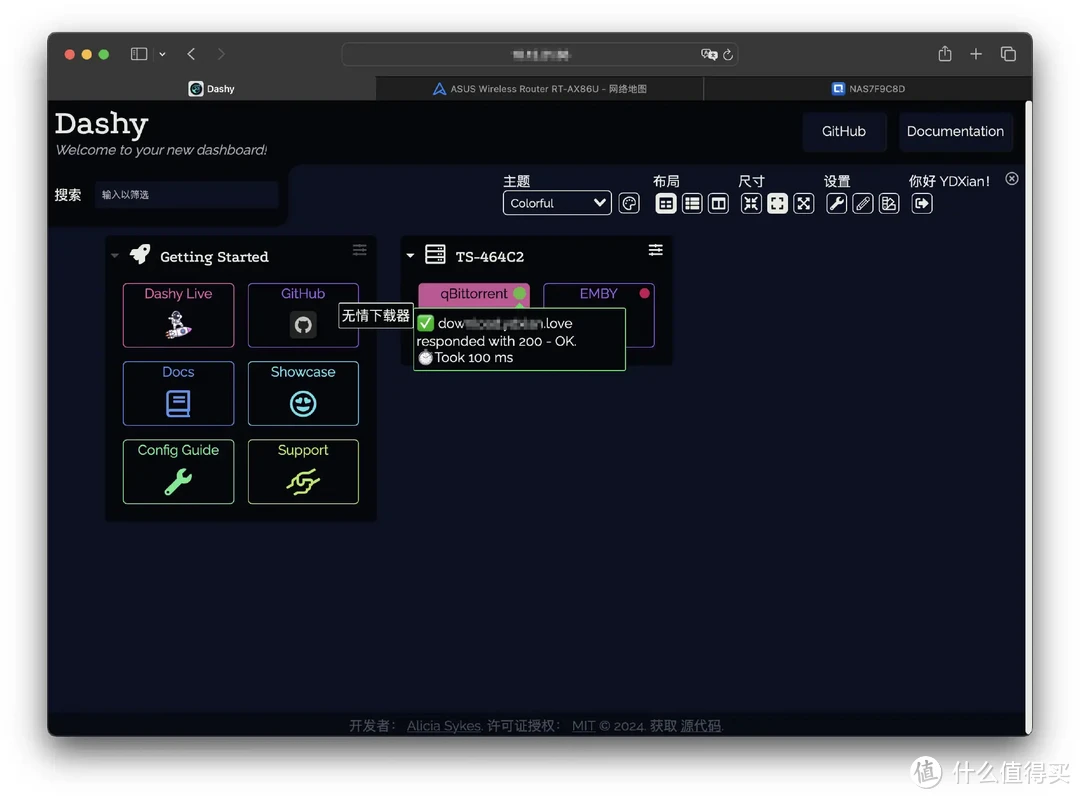The height and width of the screenshot is (799, 1080).
Task: Focus the 搜索 filter input field
Action: (186, 195)
